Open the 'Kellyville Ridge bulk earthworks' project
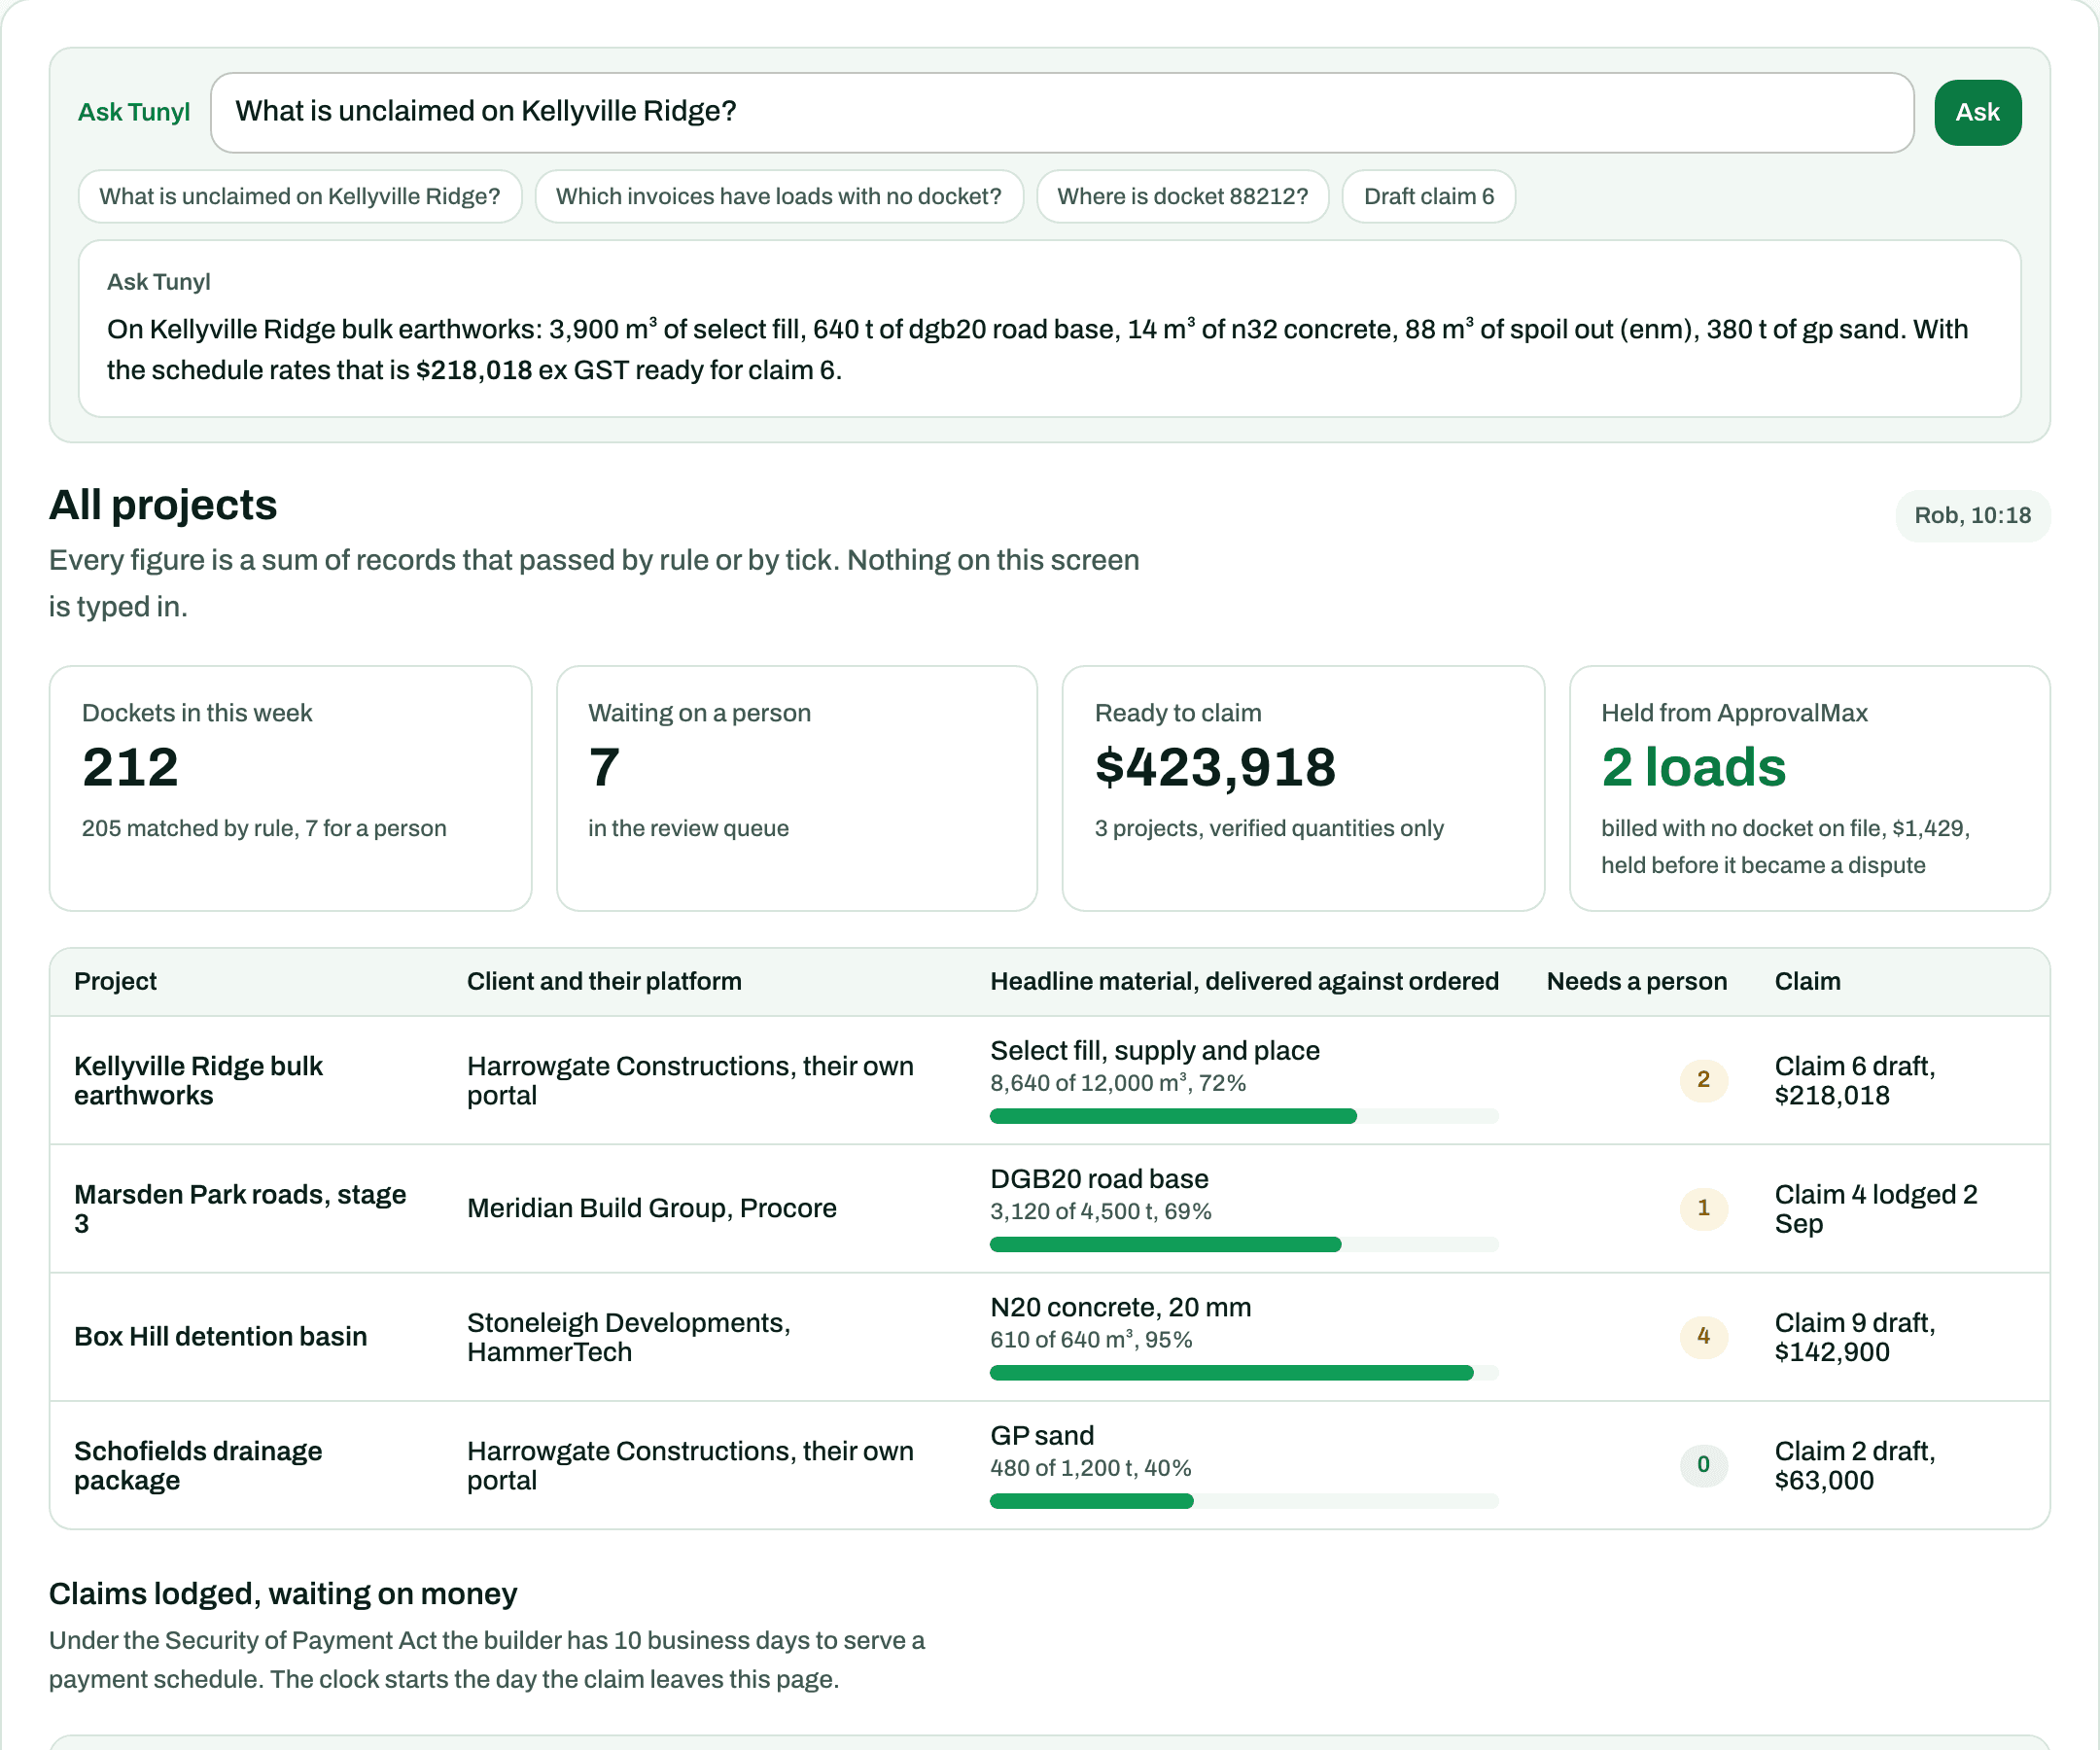 click(x=198, y=1081)
